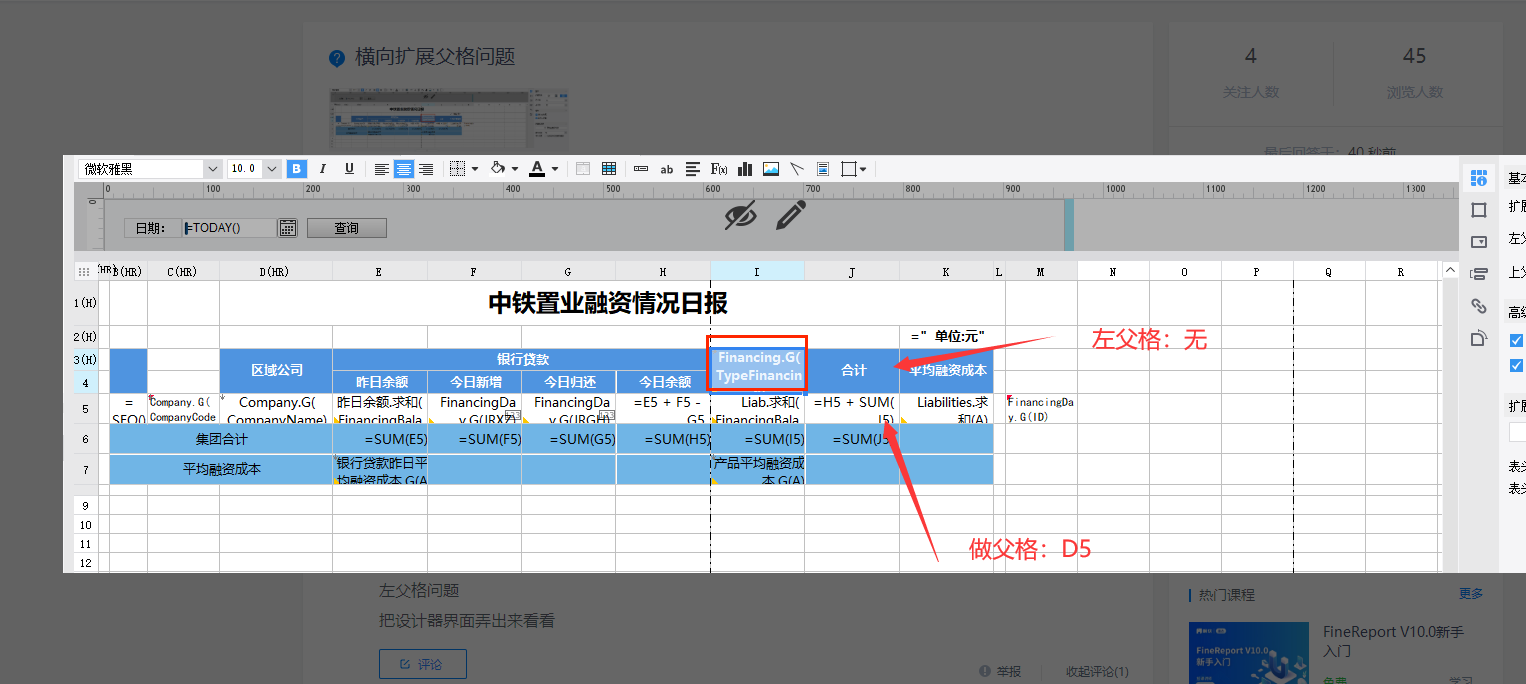This screenshot has height=684, width=1526.
Task: Toggle bold formatting in the designer toolbar
Action: 297,169
